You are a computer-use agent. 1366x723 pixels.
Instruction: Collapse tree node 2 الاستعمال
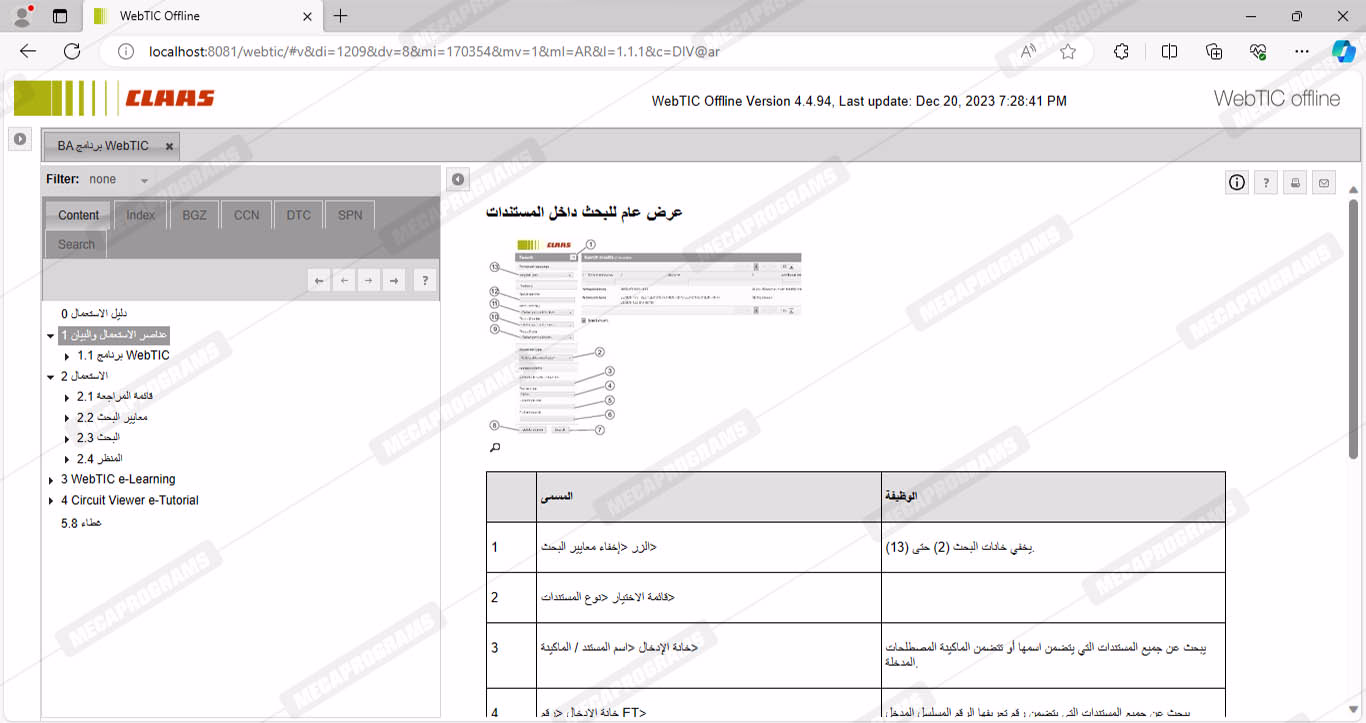click(x=51, y=377)
